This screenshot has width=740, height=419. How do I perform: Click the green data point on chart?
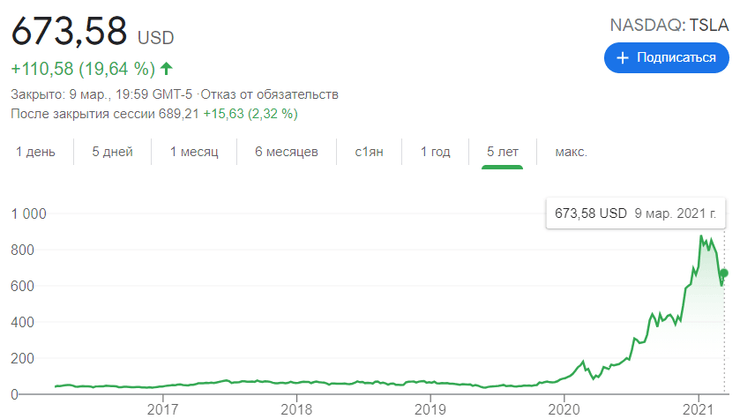point(724,273)
